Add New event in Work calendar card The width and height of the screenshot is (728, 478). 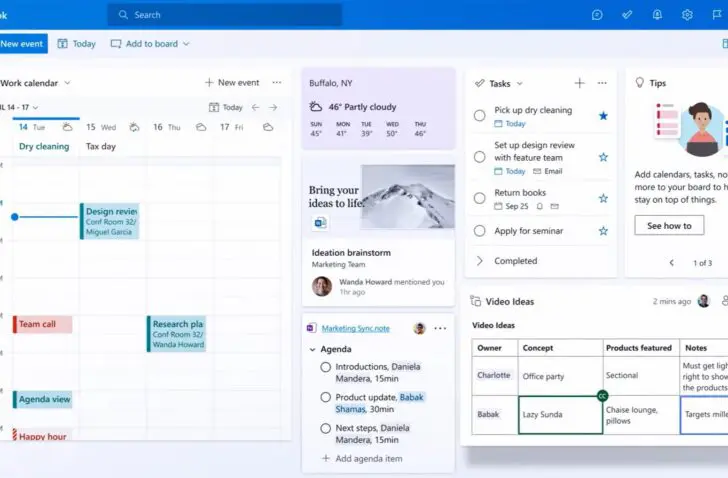click(232, 83)
